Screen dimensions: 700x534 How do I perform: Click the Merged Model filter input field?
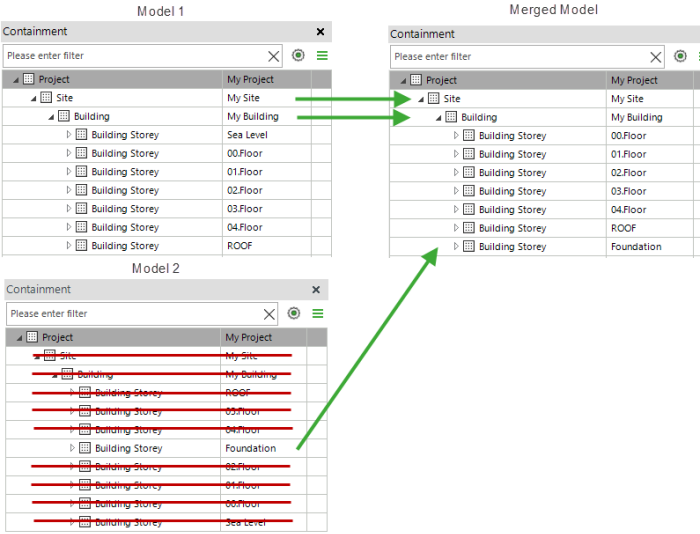click(527, 57)
